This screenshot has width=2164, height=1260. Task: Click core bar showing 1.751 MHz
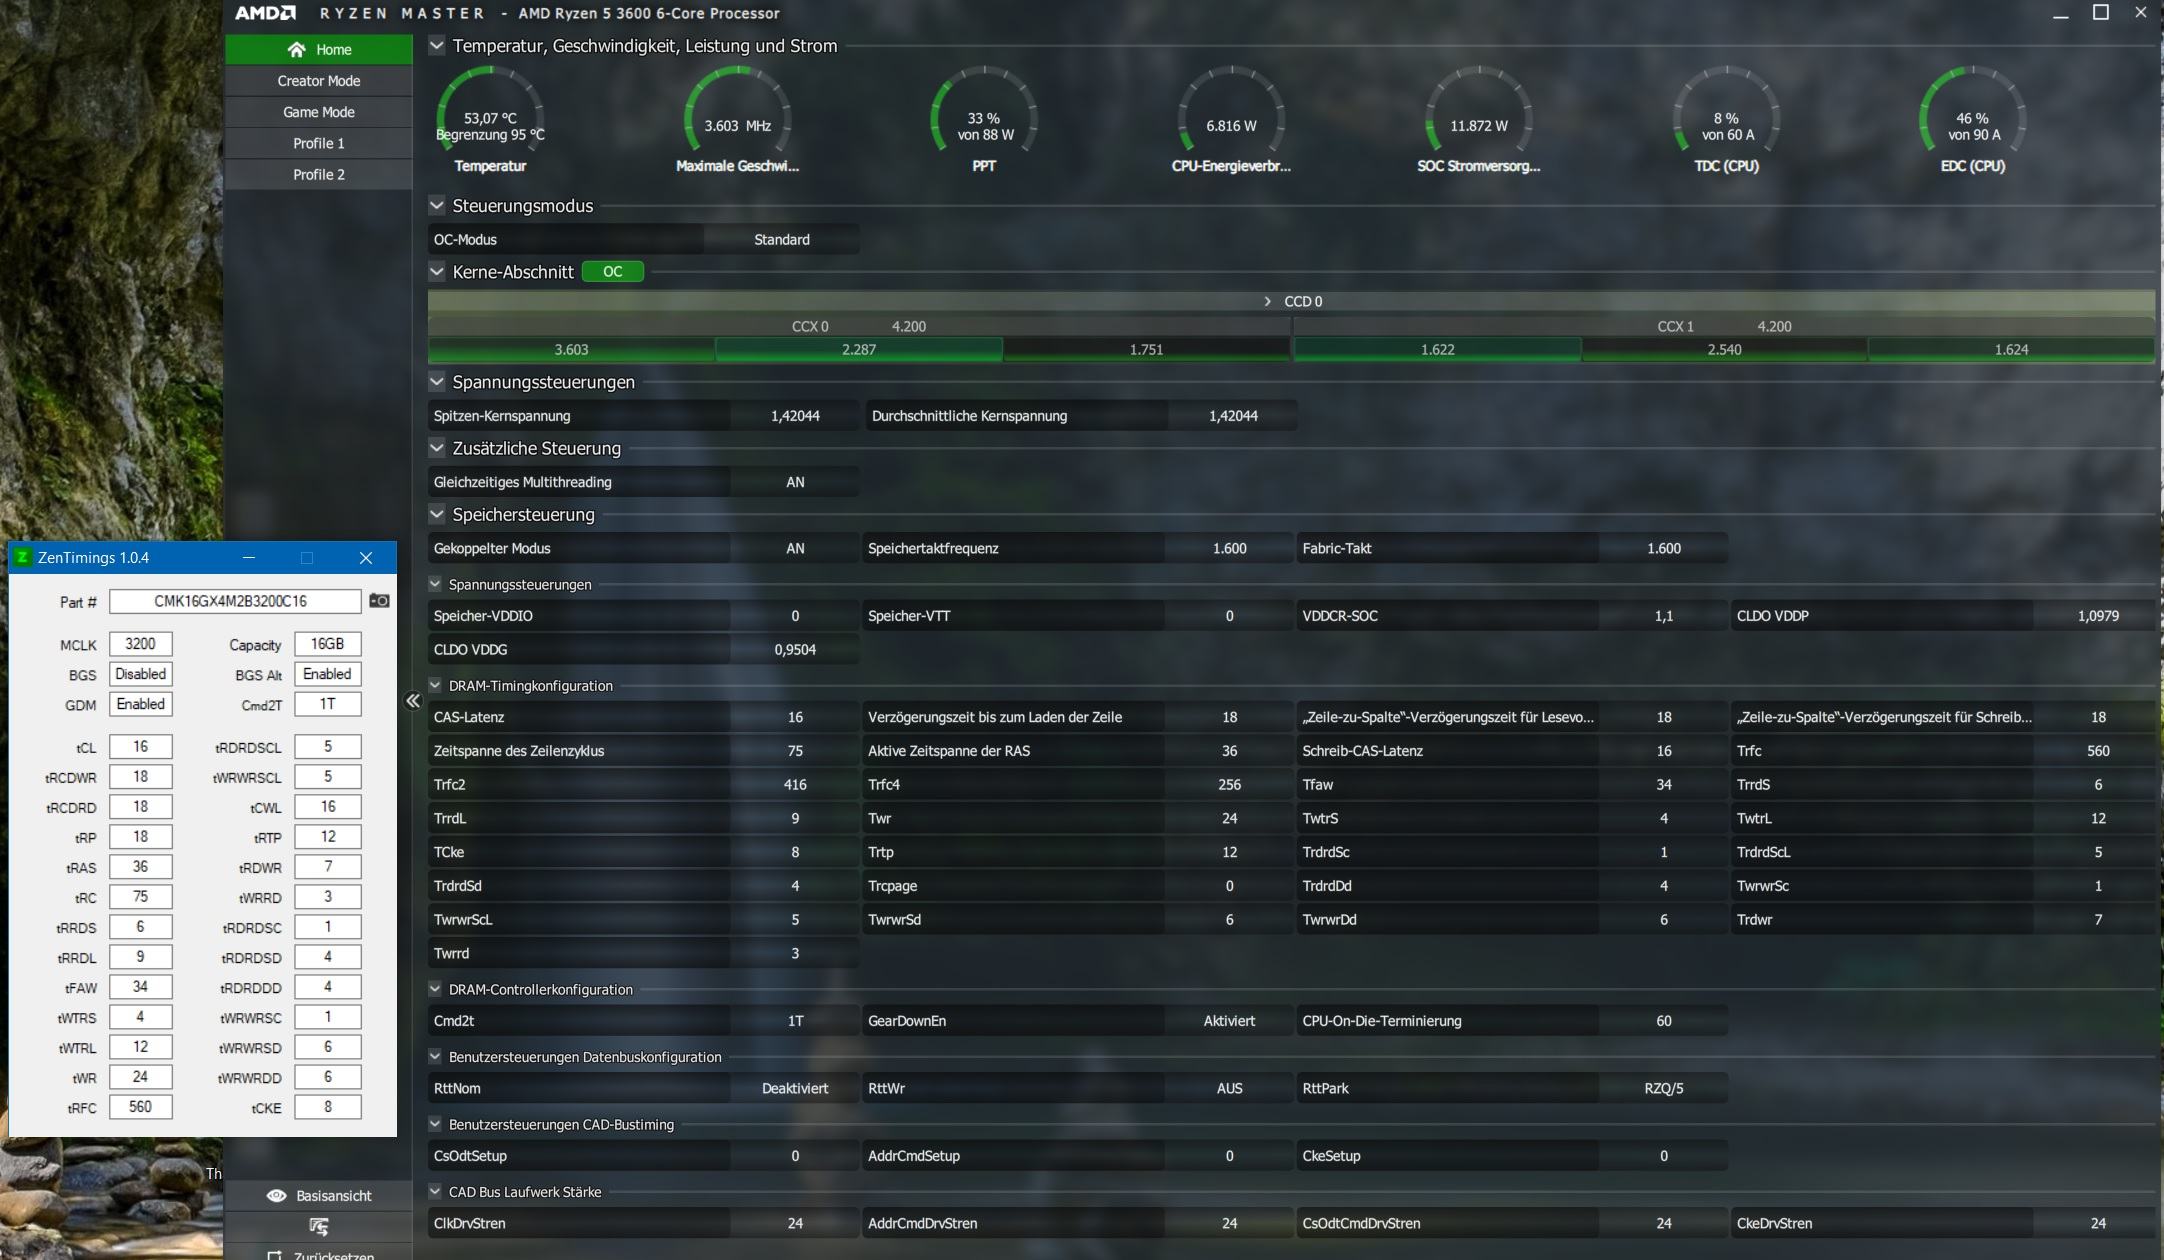[x=1146, y=350]
